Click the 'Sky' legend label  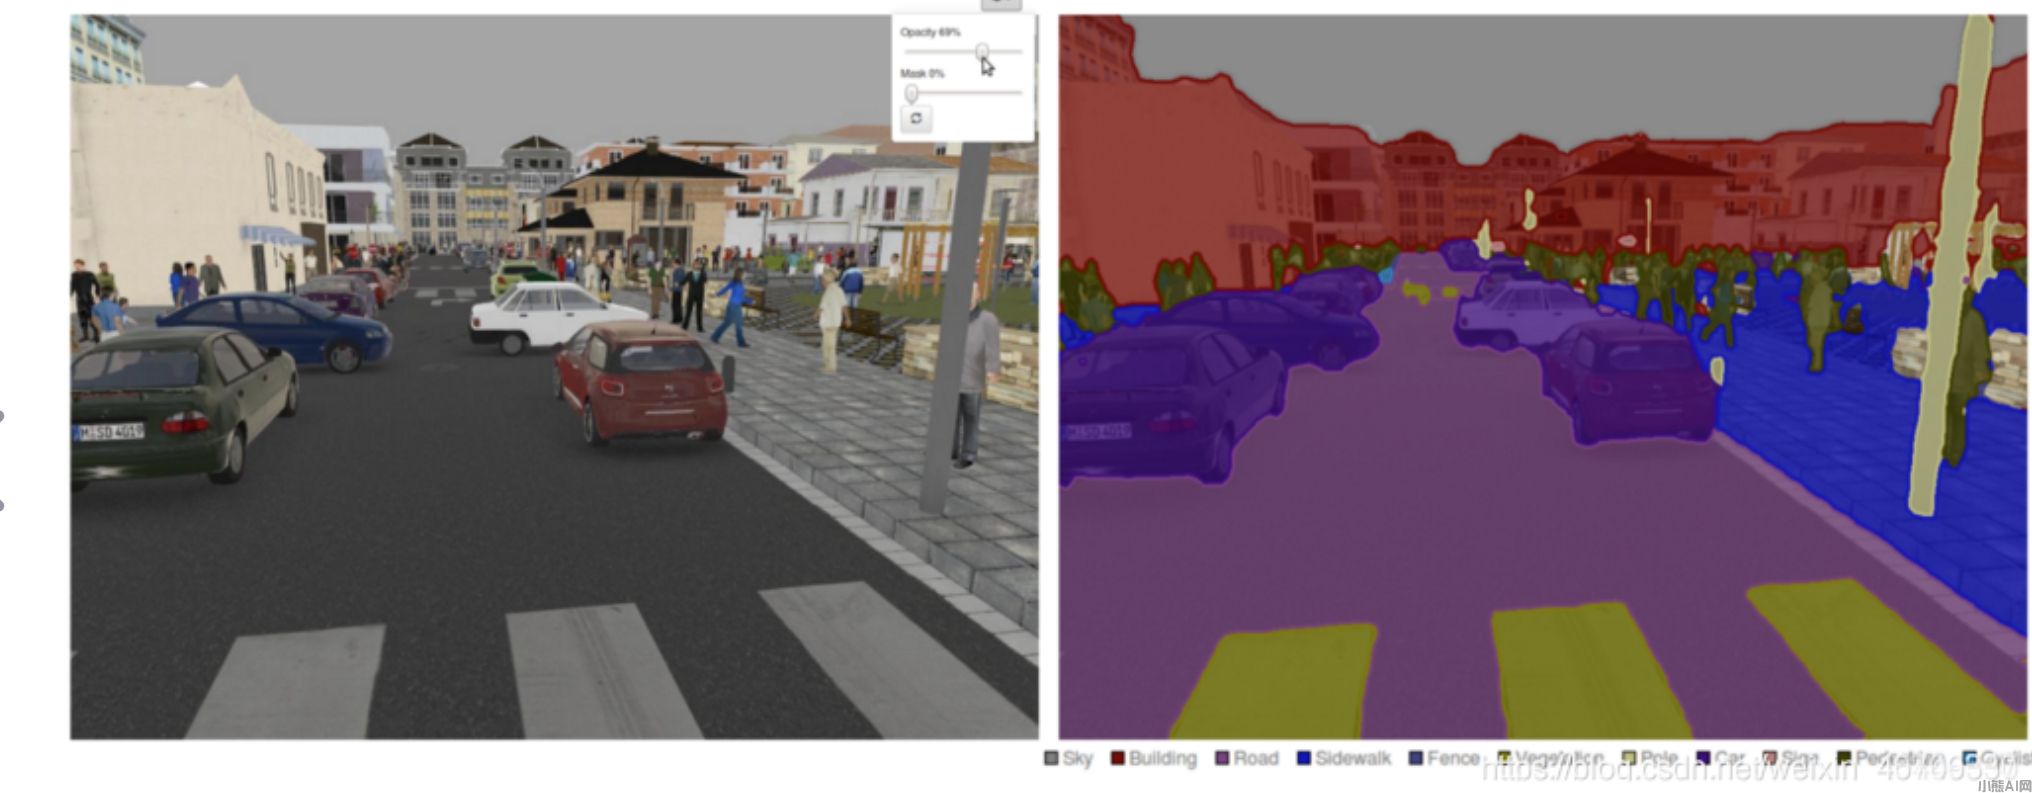click(1077, 758)
